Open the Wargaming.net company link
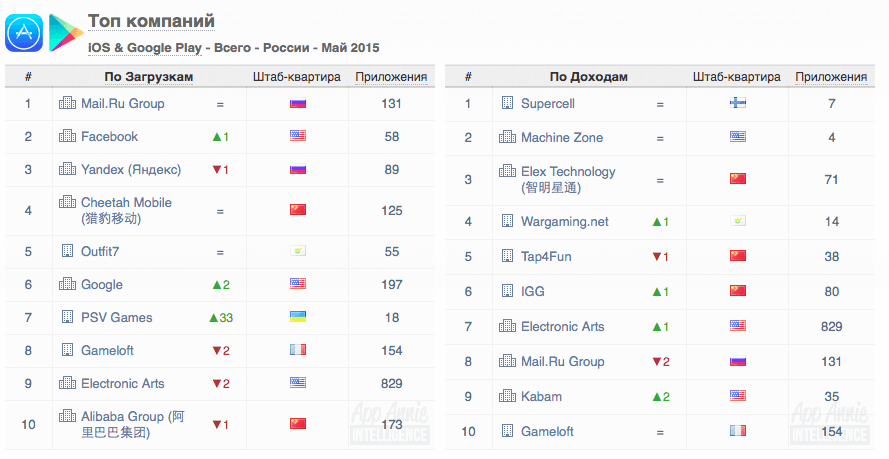The image size is (889, 459). 564,221
